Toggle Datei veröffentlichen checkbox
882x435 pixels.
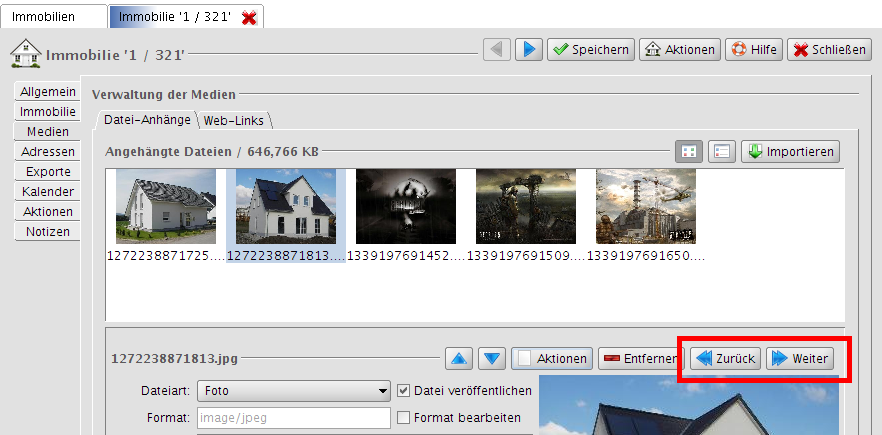click(x=404, y=391)
